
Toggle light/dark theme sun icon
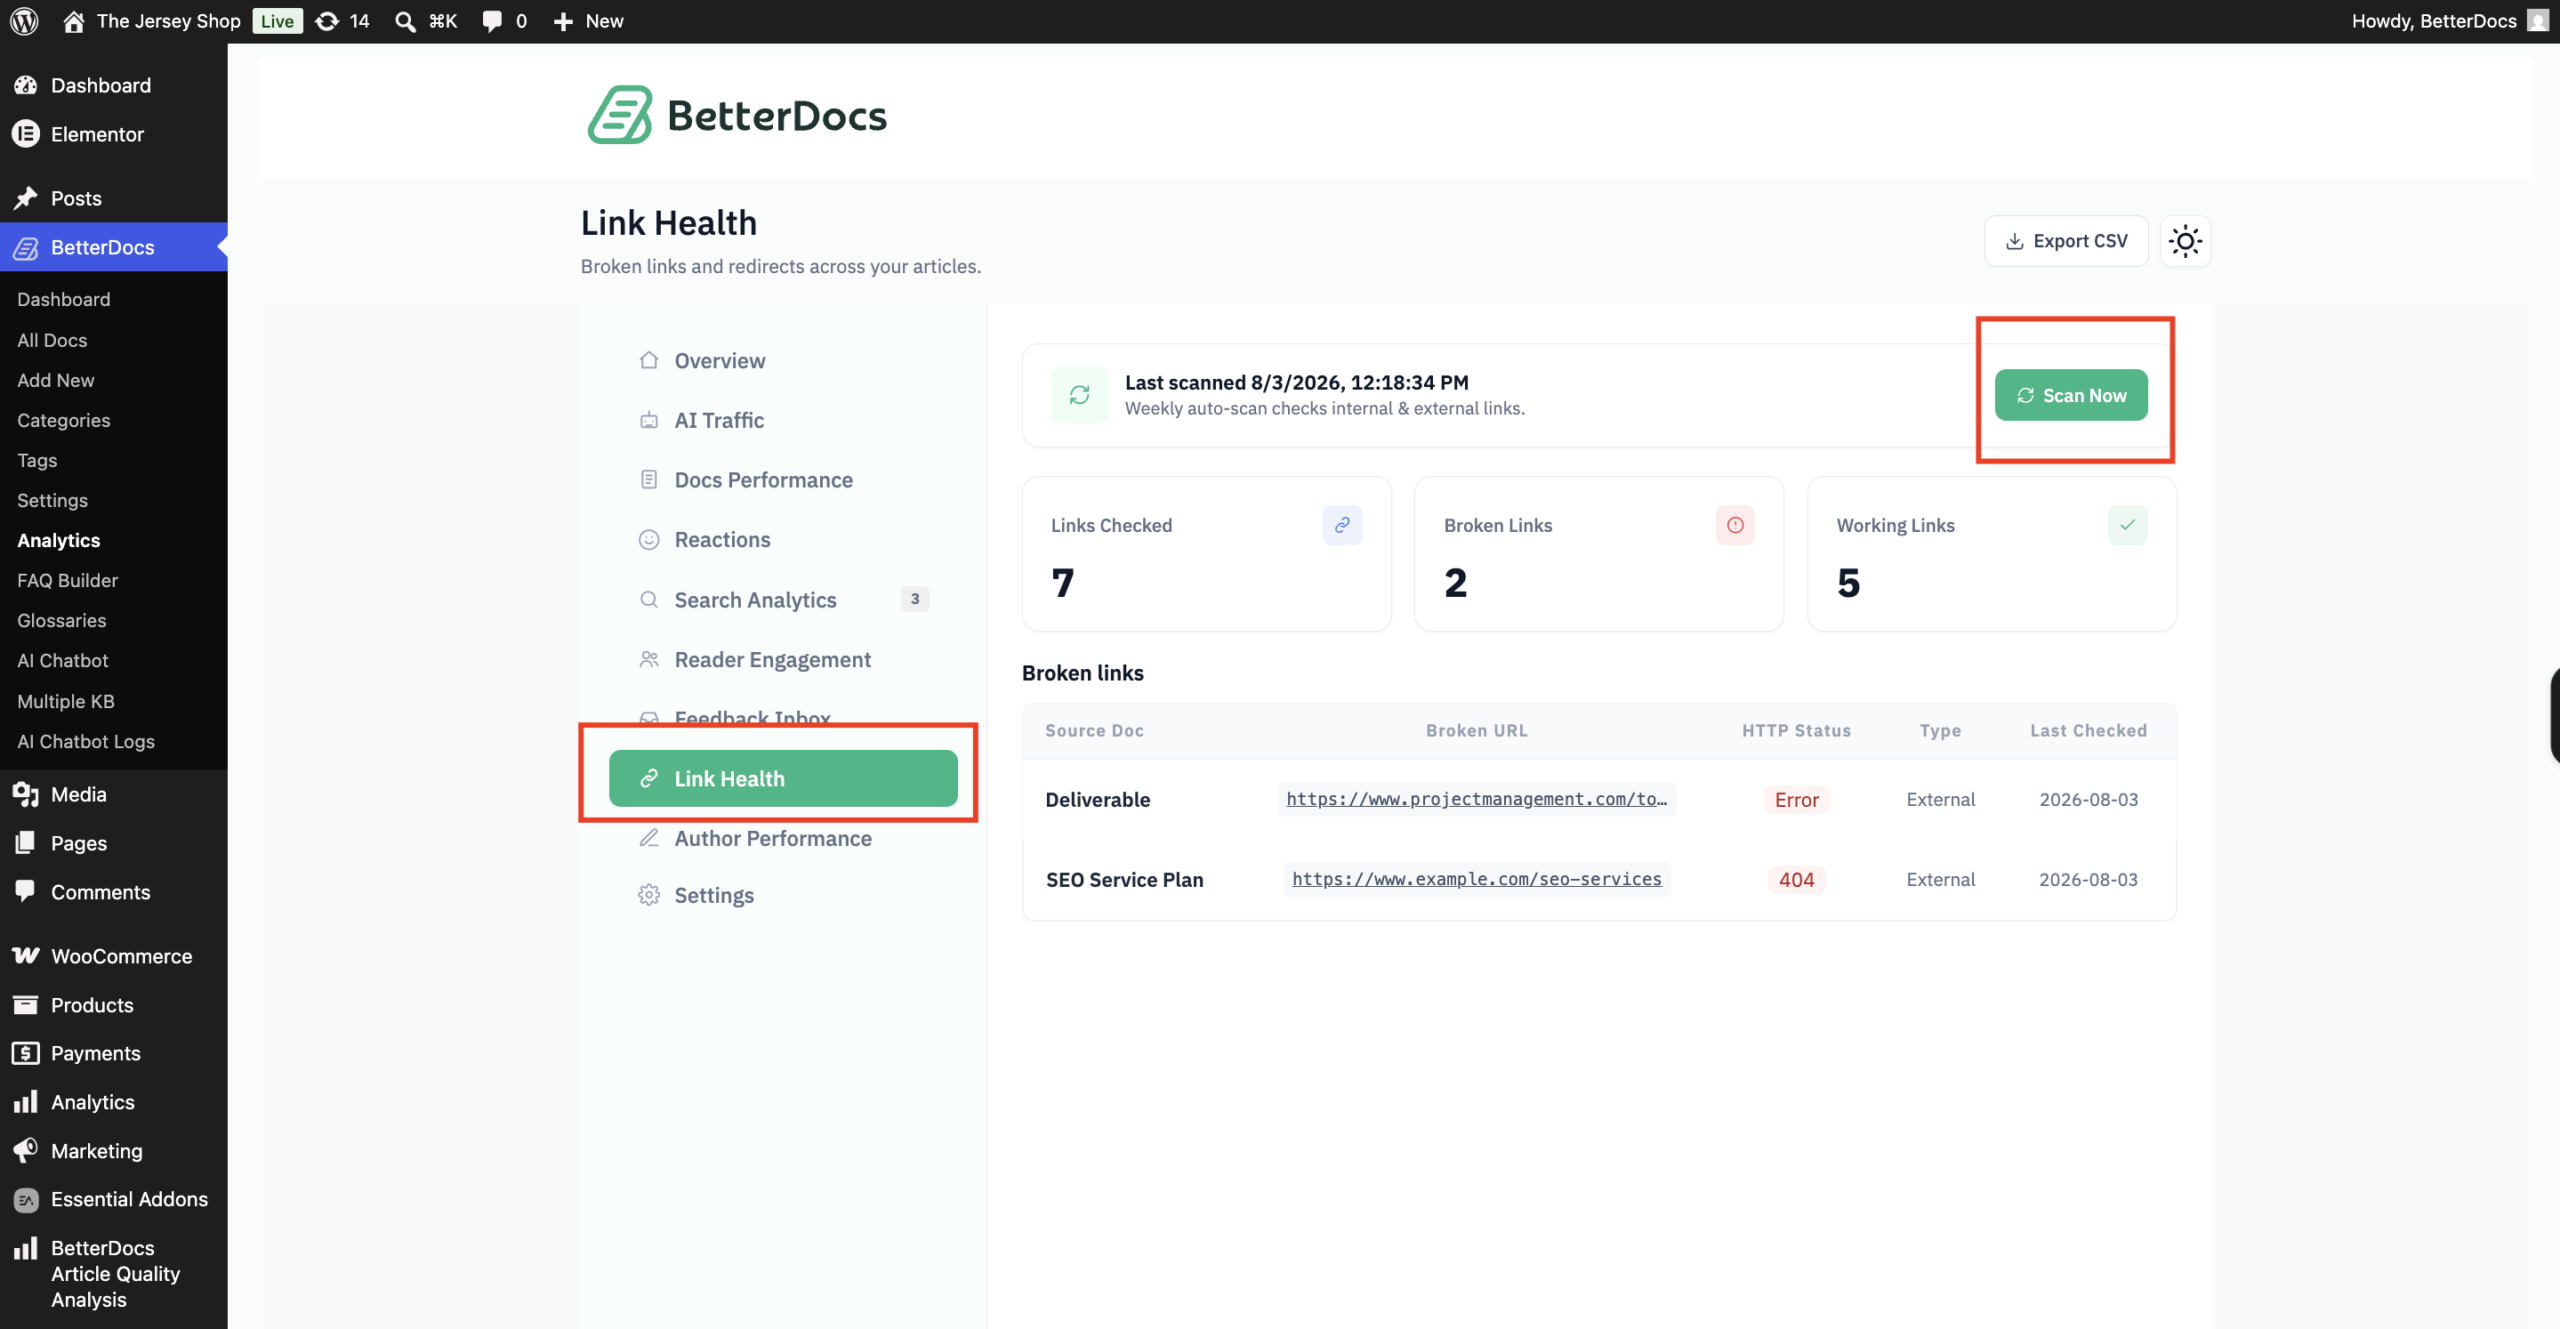tap(2186, 241)
